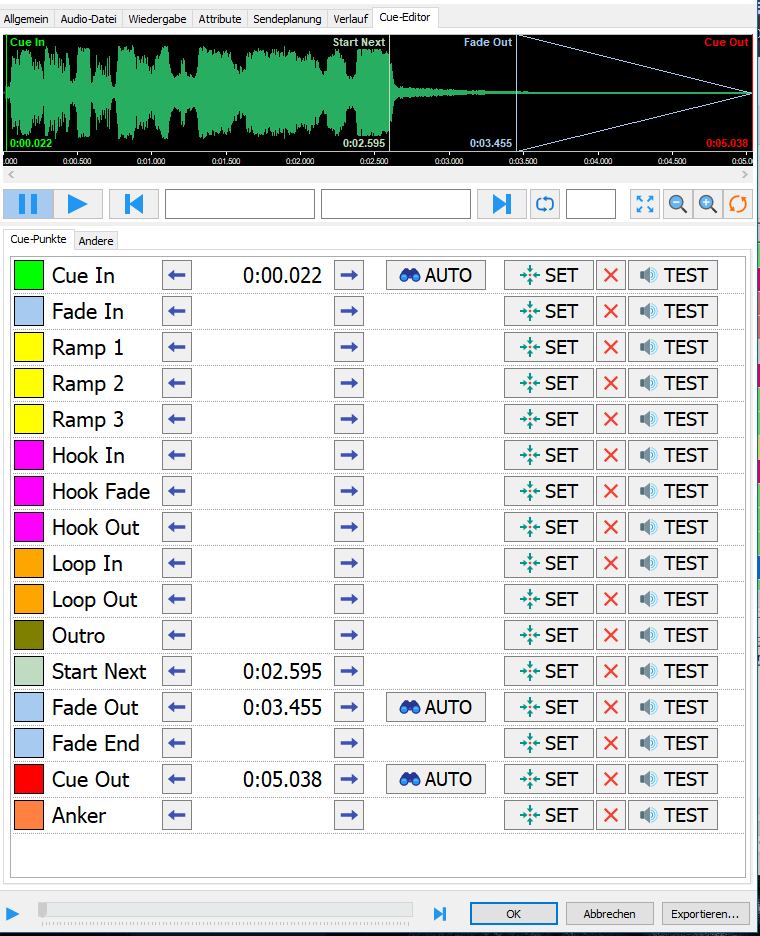Set the Hook In cue point
Image resolution: width=760 pixels, height=936 pixels.
[x=549, y=455]
